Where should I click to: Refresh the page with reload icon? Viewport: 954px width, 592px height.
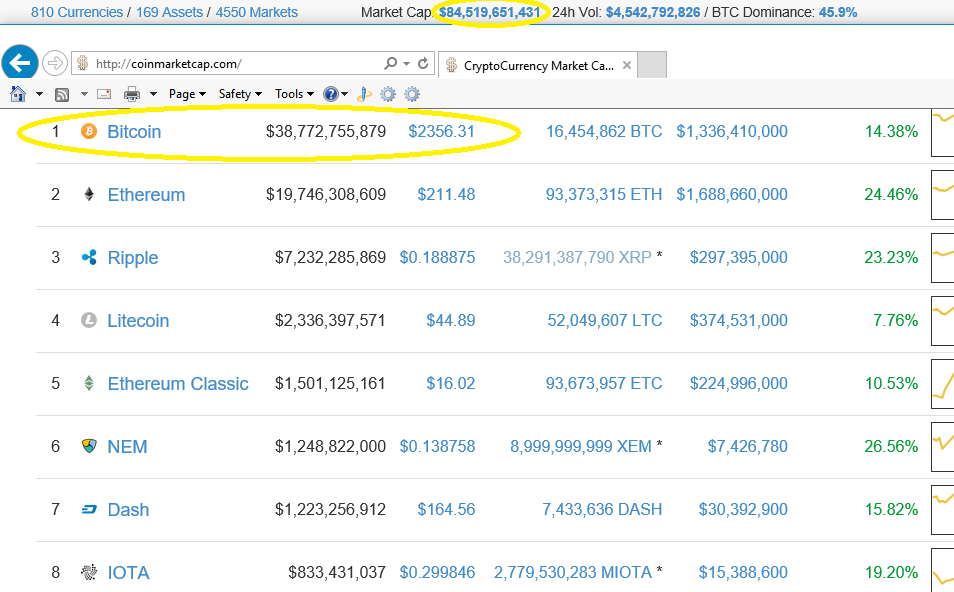click(423, 63)
